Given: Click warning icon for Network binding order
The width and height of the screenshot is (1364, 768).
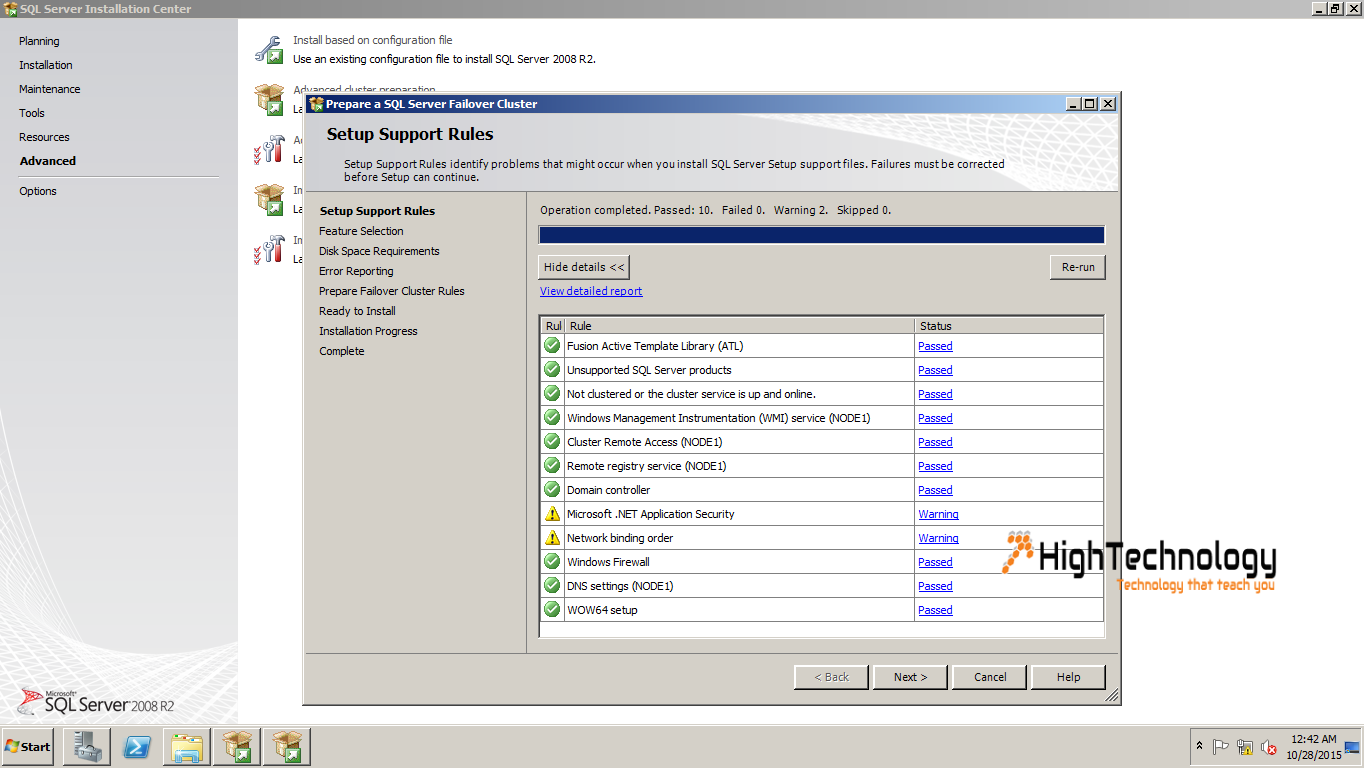Looking at the screenshot, I should click(552, 538).
